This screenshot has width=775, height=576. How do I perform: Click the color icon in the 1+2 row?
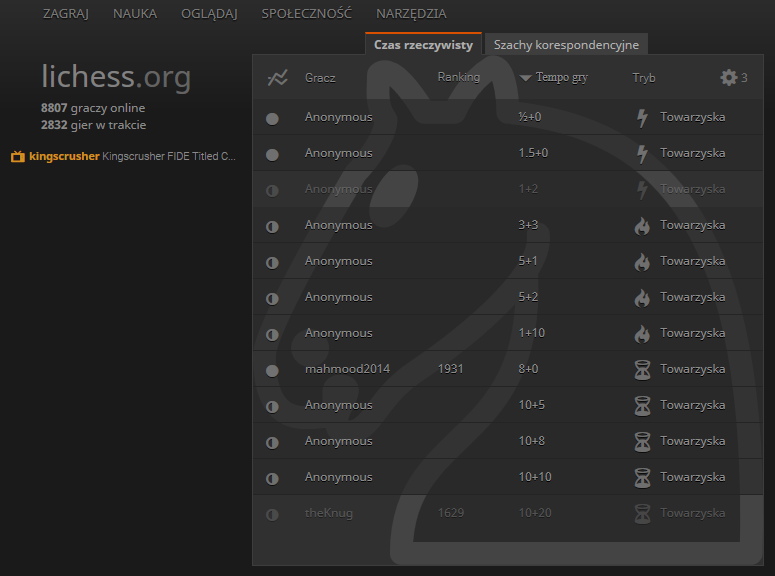272,191
